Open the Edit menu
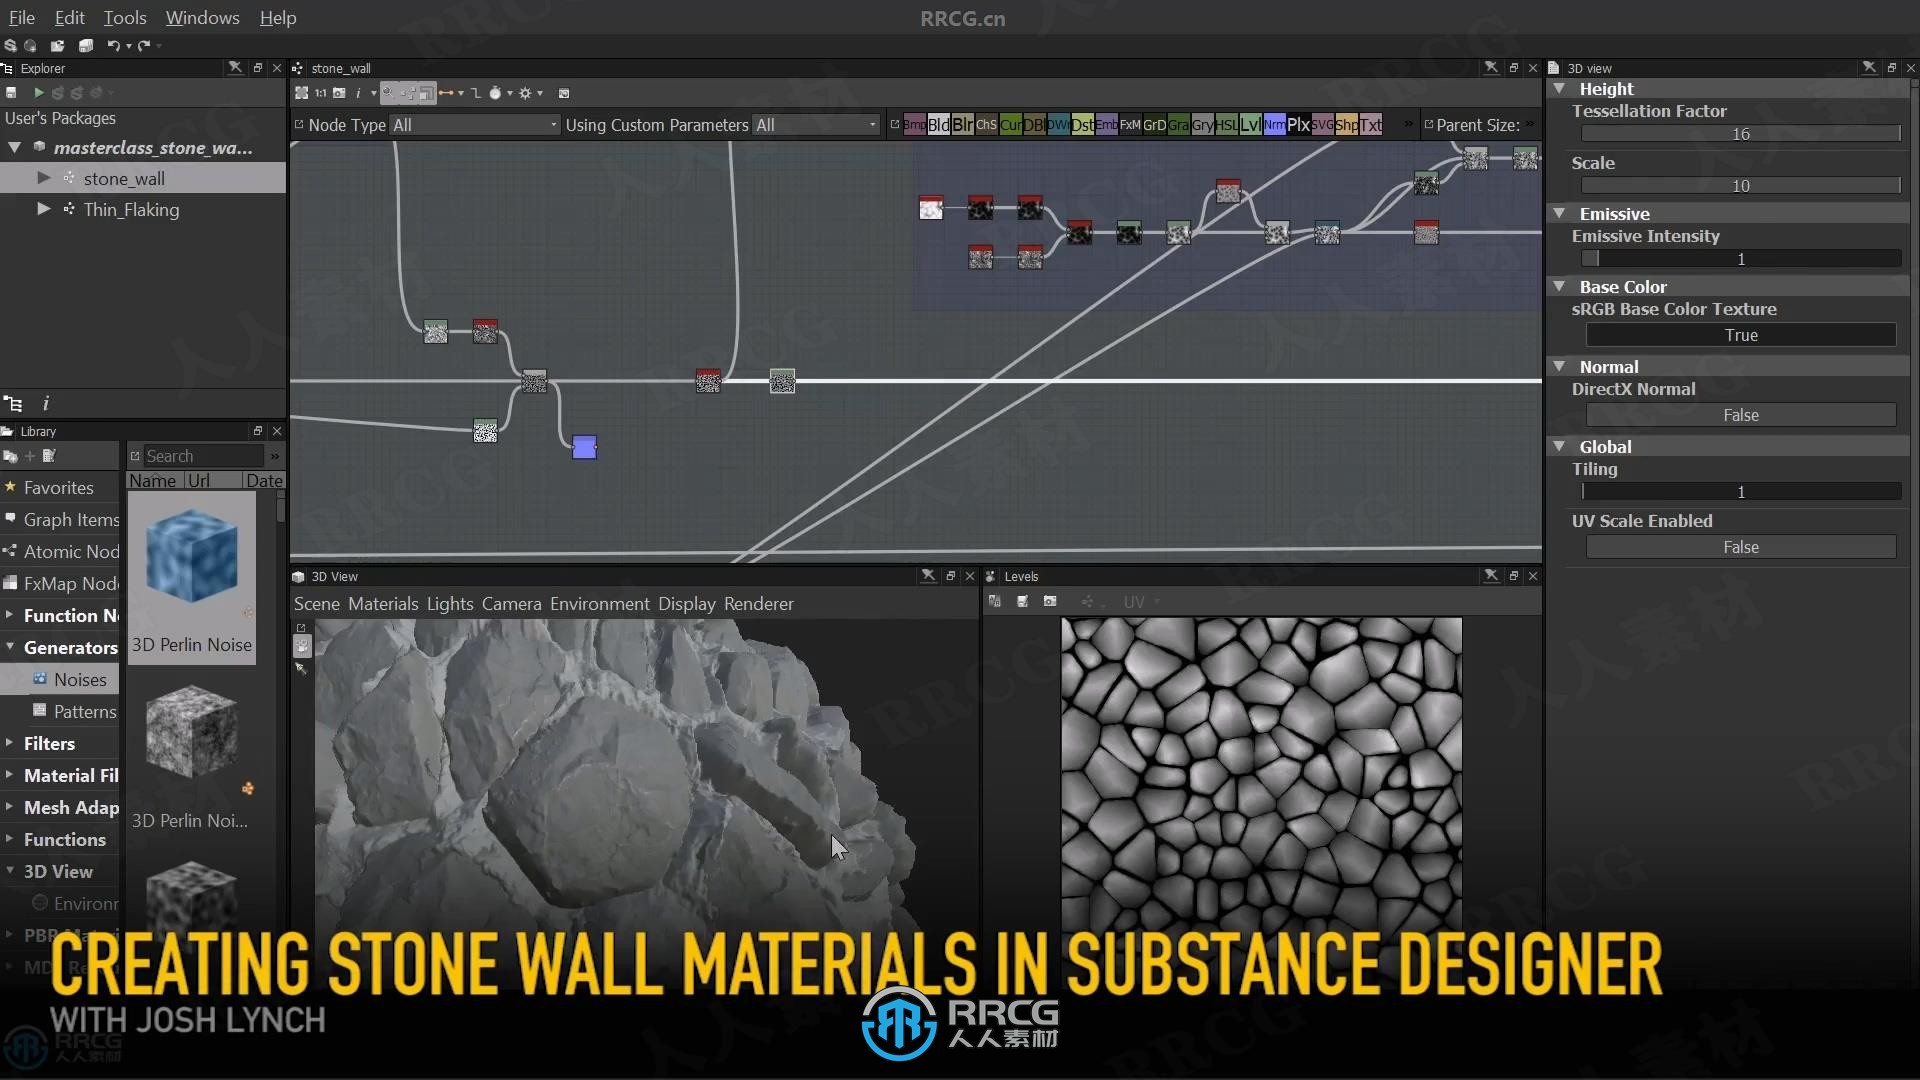Image resolution: width=1920 pixels, height=1080 pixels. click(x=69, y=18)
